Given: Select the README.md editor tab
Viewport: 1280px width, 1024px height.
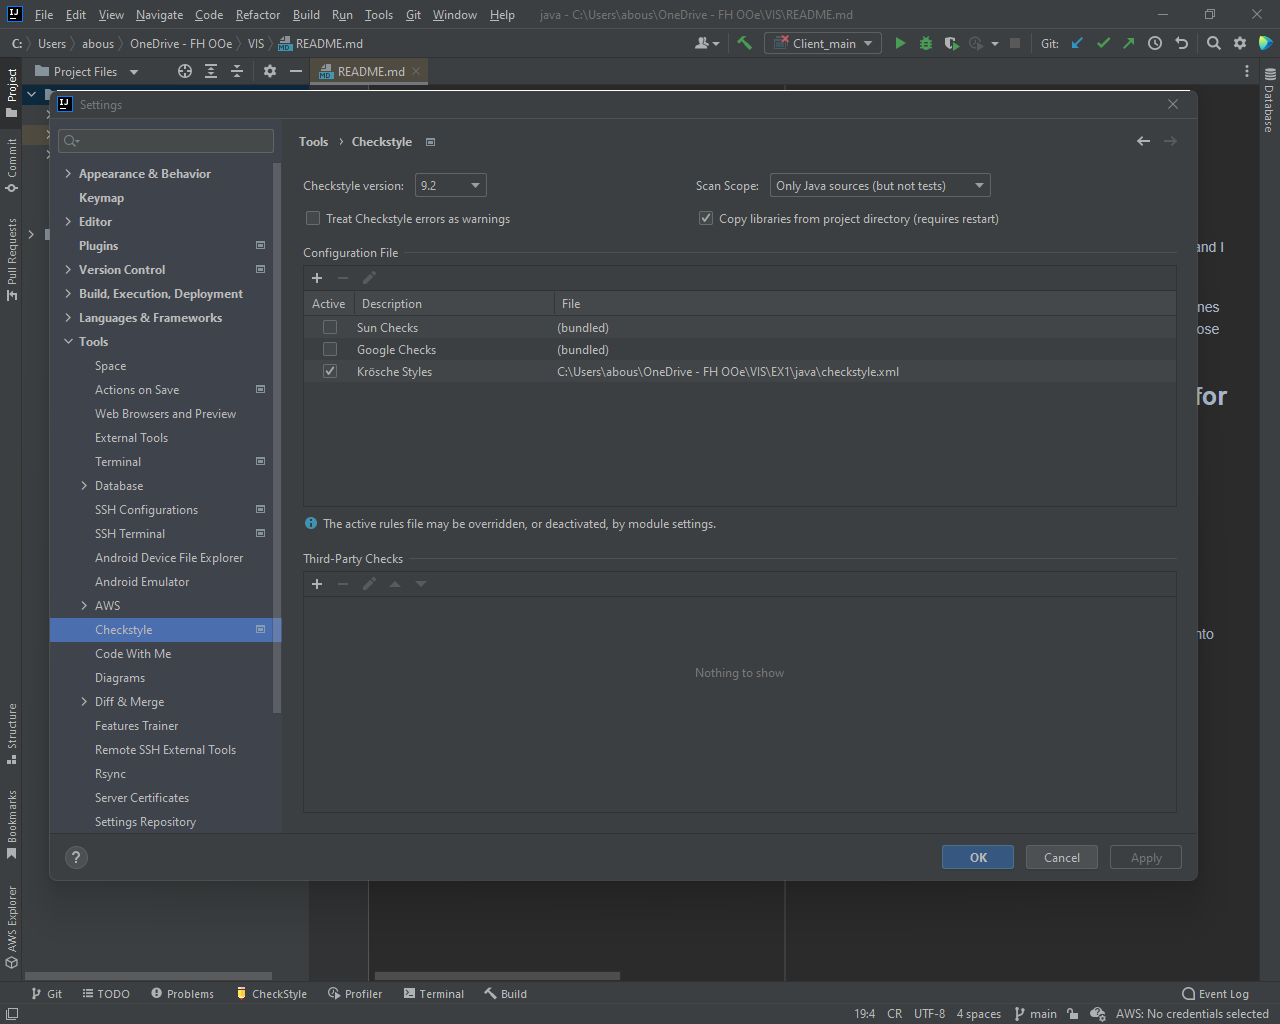Looking at the screenshot, I should [x=370, y=71].
